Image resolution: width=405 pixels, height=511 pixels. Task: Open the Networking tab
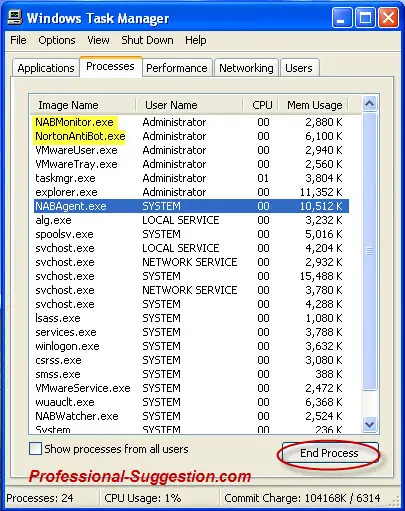246,68
